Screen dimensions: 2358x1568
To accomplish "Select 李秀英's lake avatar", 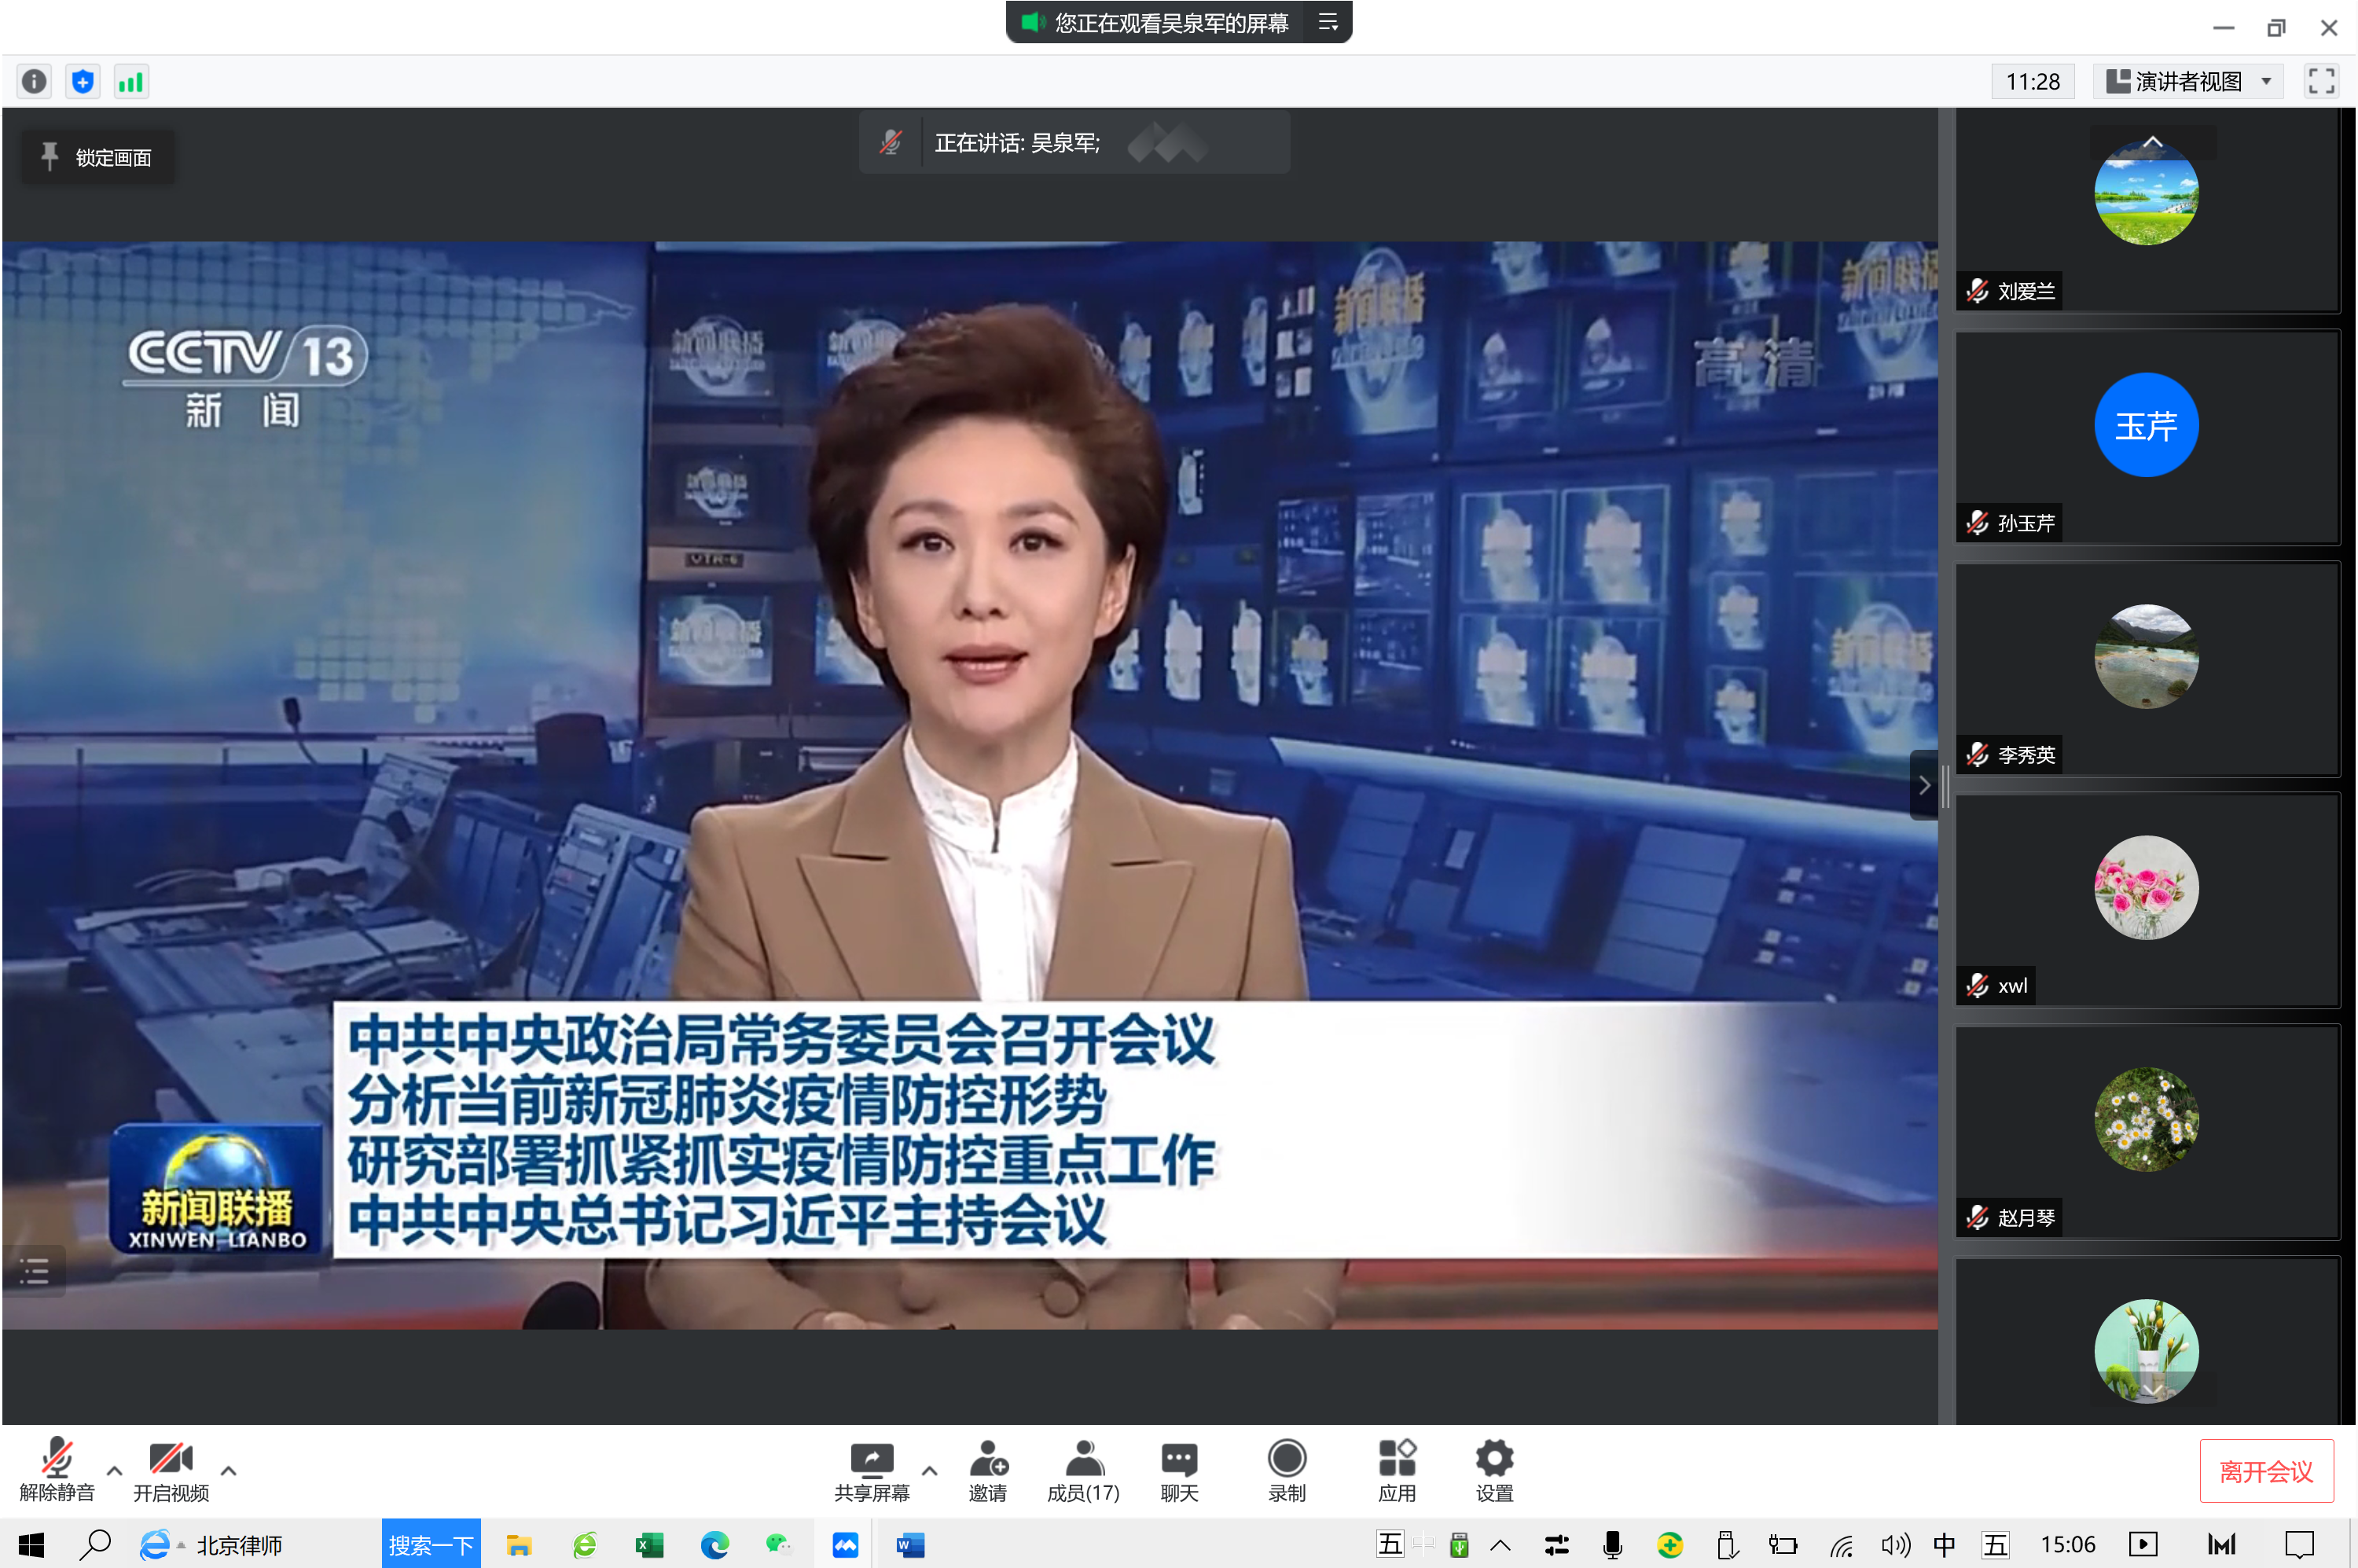I will [2146, 657].
